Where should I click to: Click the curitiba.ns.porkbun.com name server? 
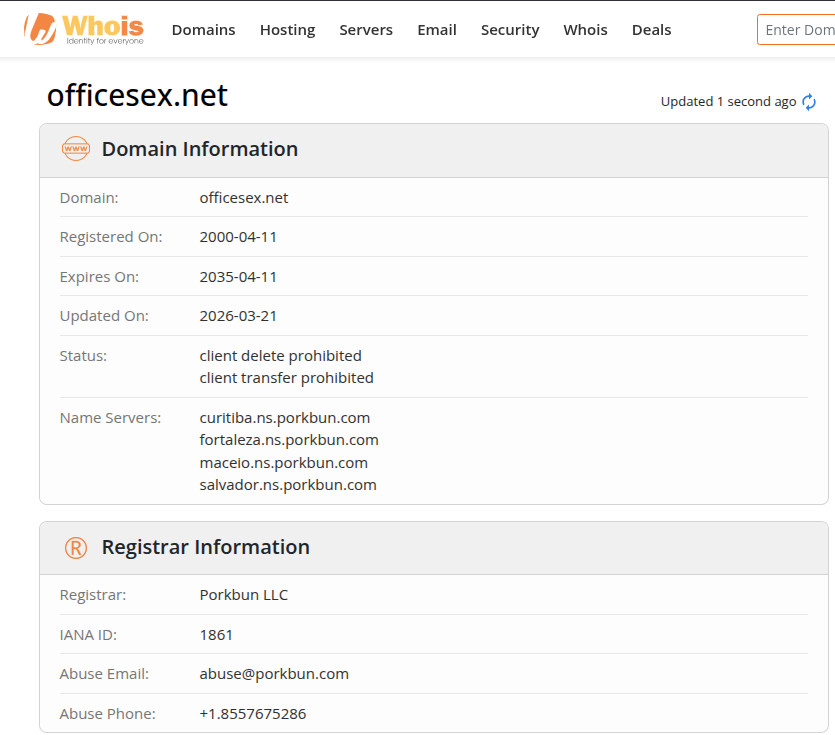click(x=285, y=418)
